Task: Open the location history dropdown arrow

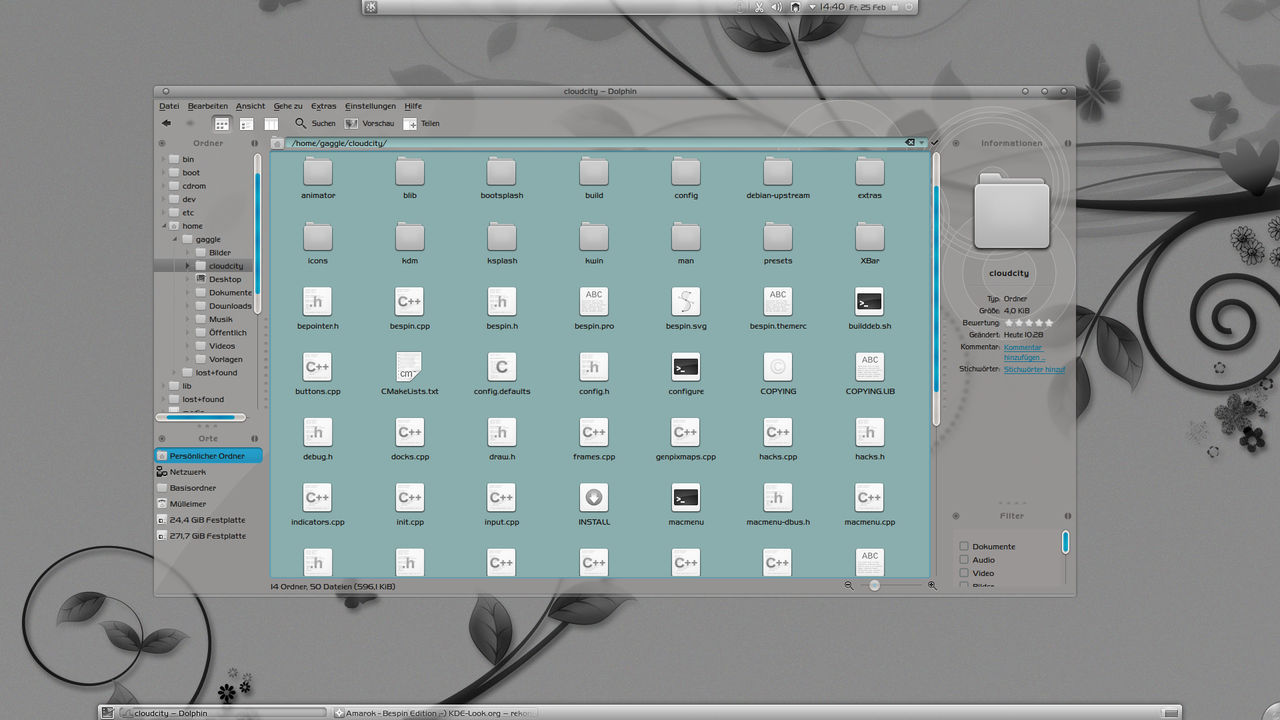Action: click(x=922, y=143)
